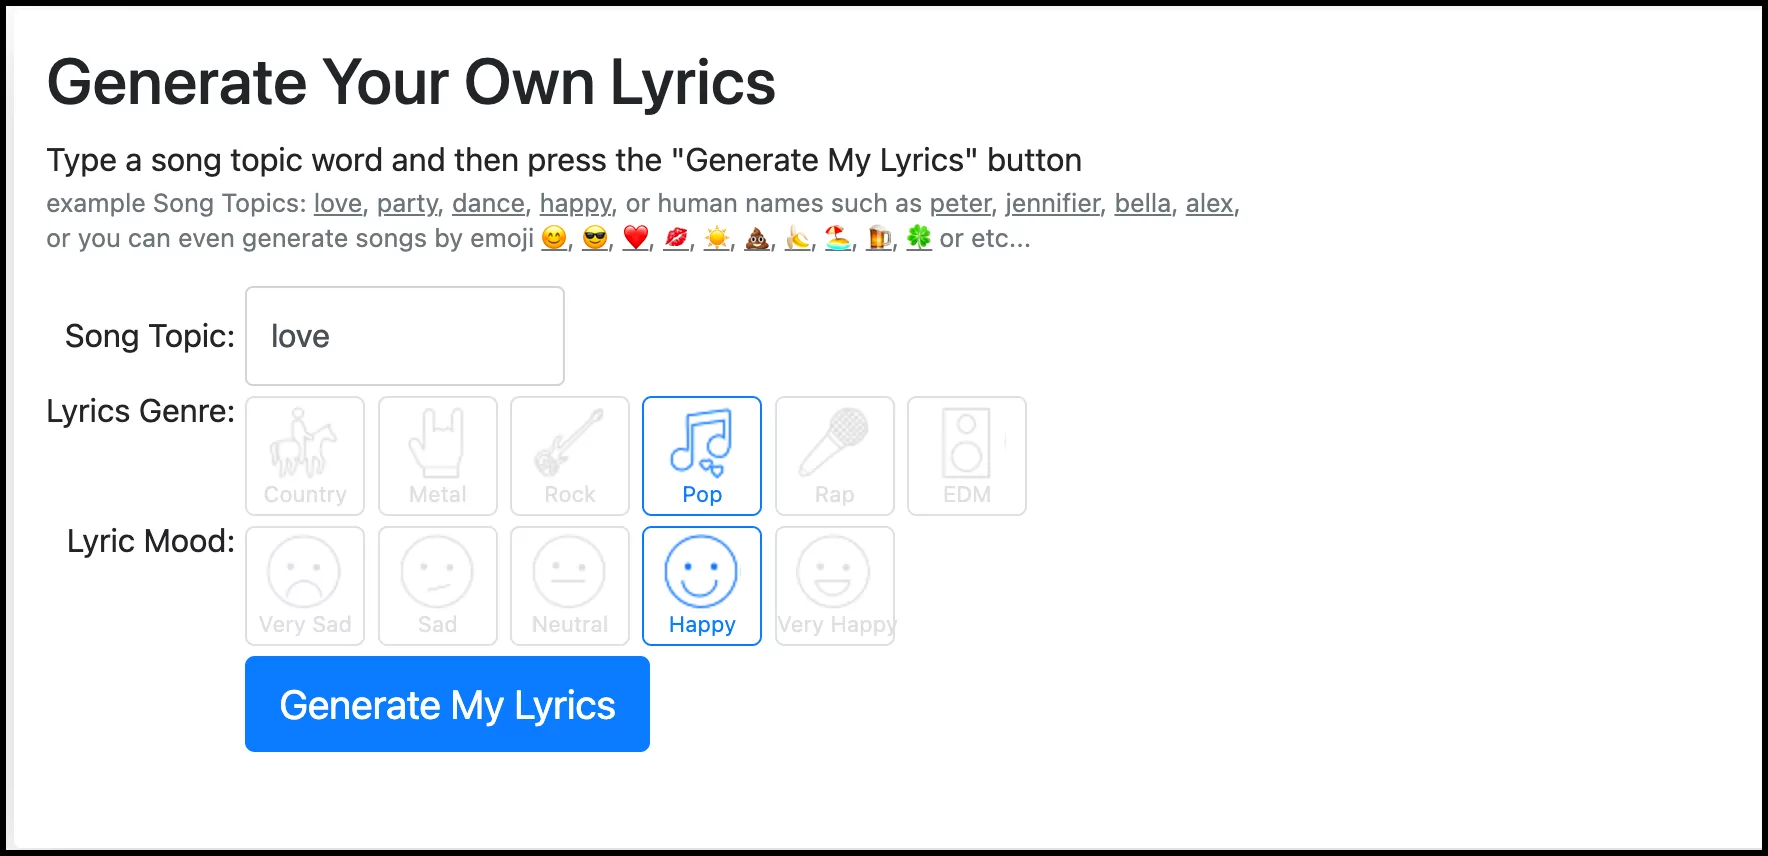Click inside the Song Topic text field
Screen dimensions: 1768x856
[404, 336]
